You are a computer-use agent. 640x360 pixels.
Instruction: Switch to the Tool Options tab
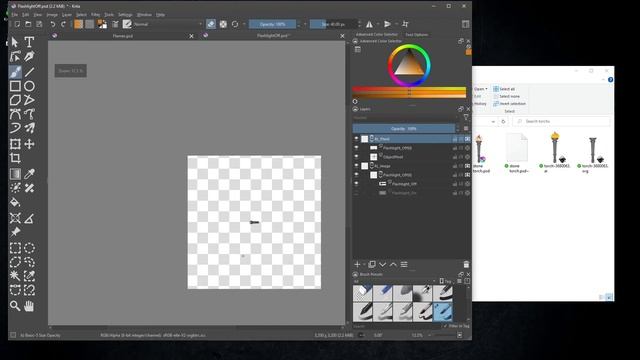point(417,35)
